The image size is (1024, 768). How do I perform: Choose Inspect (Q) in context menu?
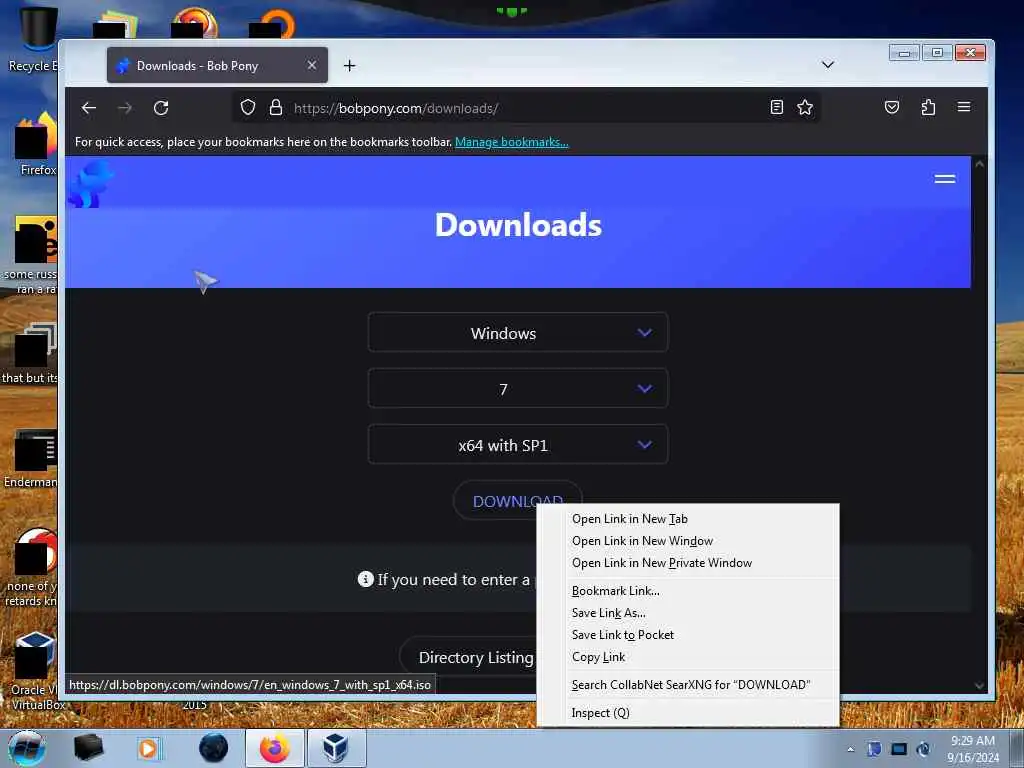click(x=688, y=713)
